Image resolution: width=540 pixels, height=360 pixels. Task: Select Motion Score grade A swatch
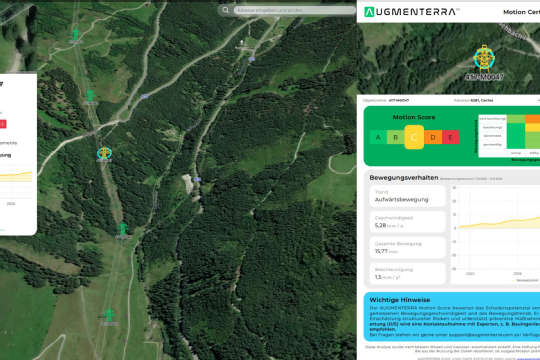click(378, 137)
